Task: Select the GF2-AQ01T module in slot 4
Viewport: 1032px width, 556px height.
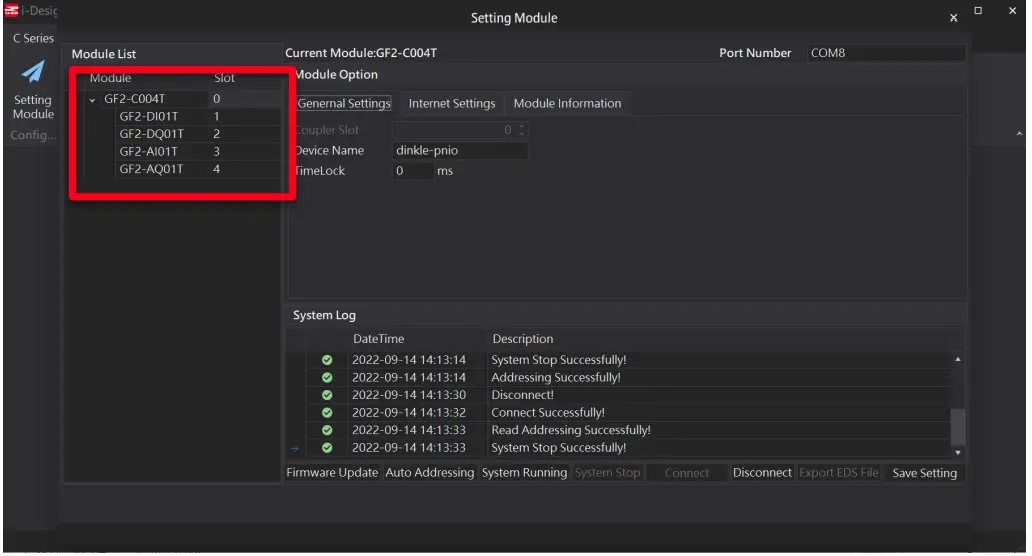Action: pyautogui.click(x=151, y=169)
